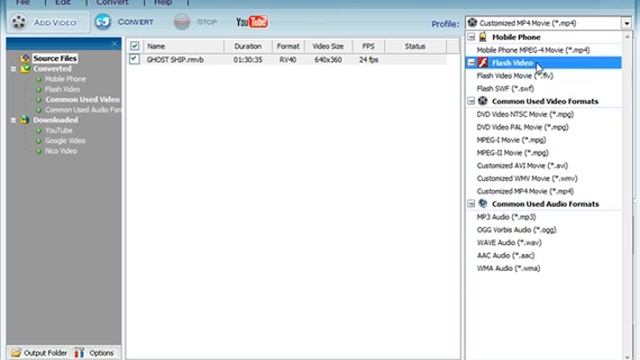Uncheck the GHOST SHIP.rmvb checkbox

tap(134, 59)
